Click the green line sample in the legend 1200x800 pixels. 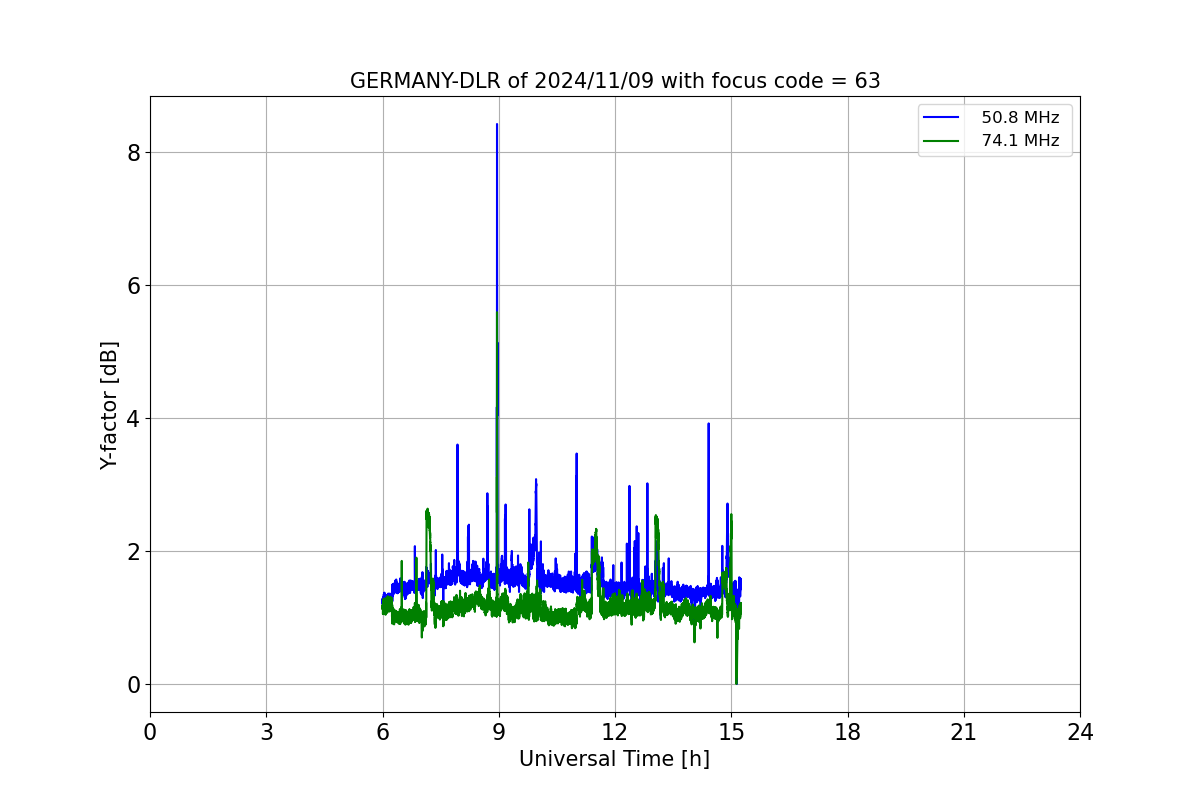[x=942, y=141]
